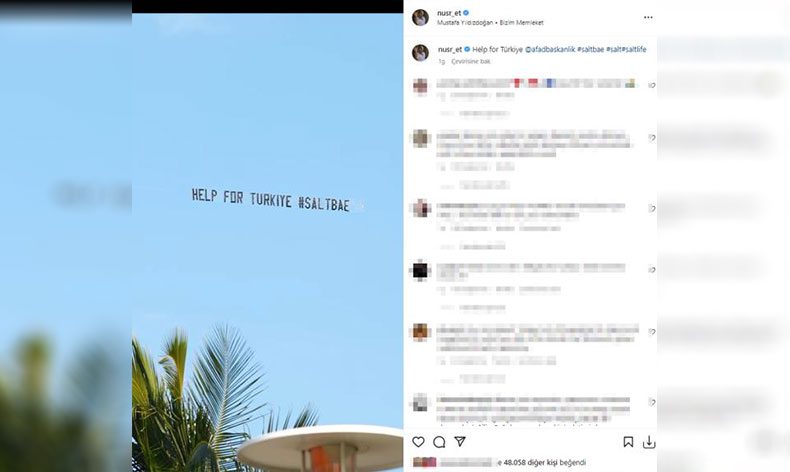The height and width of the screenshot is (472, 790).
Task: Click the caption's nusr_et avatar picture
Action: (x=420, y=52)
